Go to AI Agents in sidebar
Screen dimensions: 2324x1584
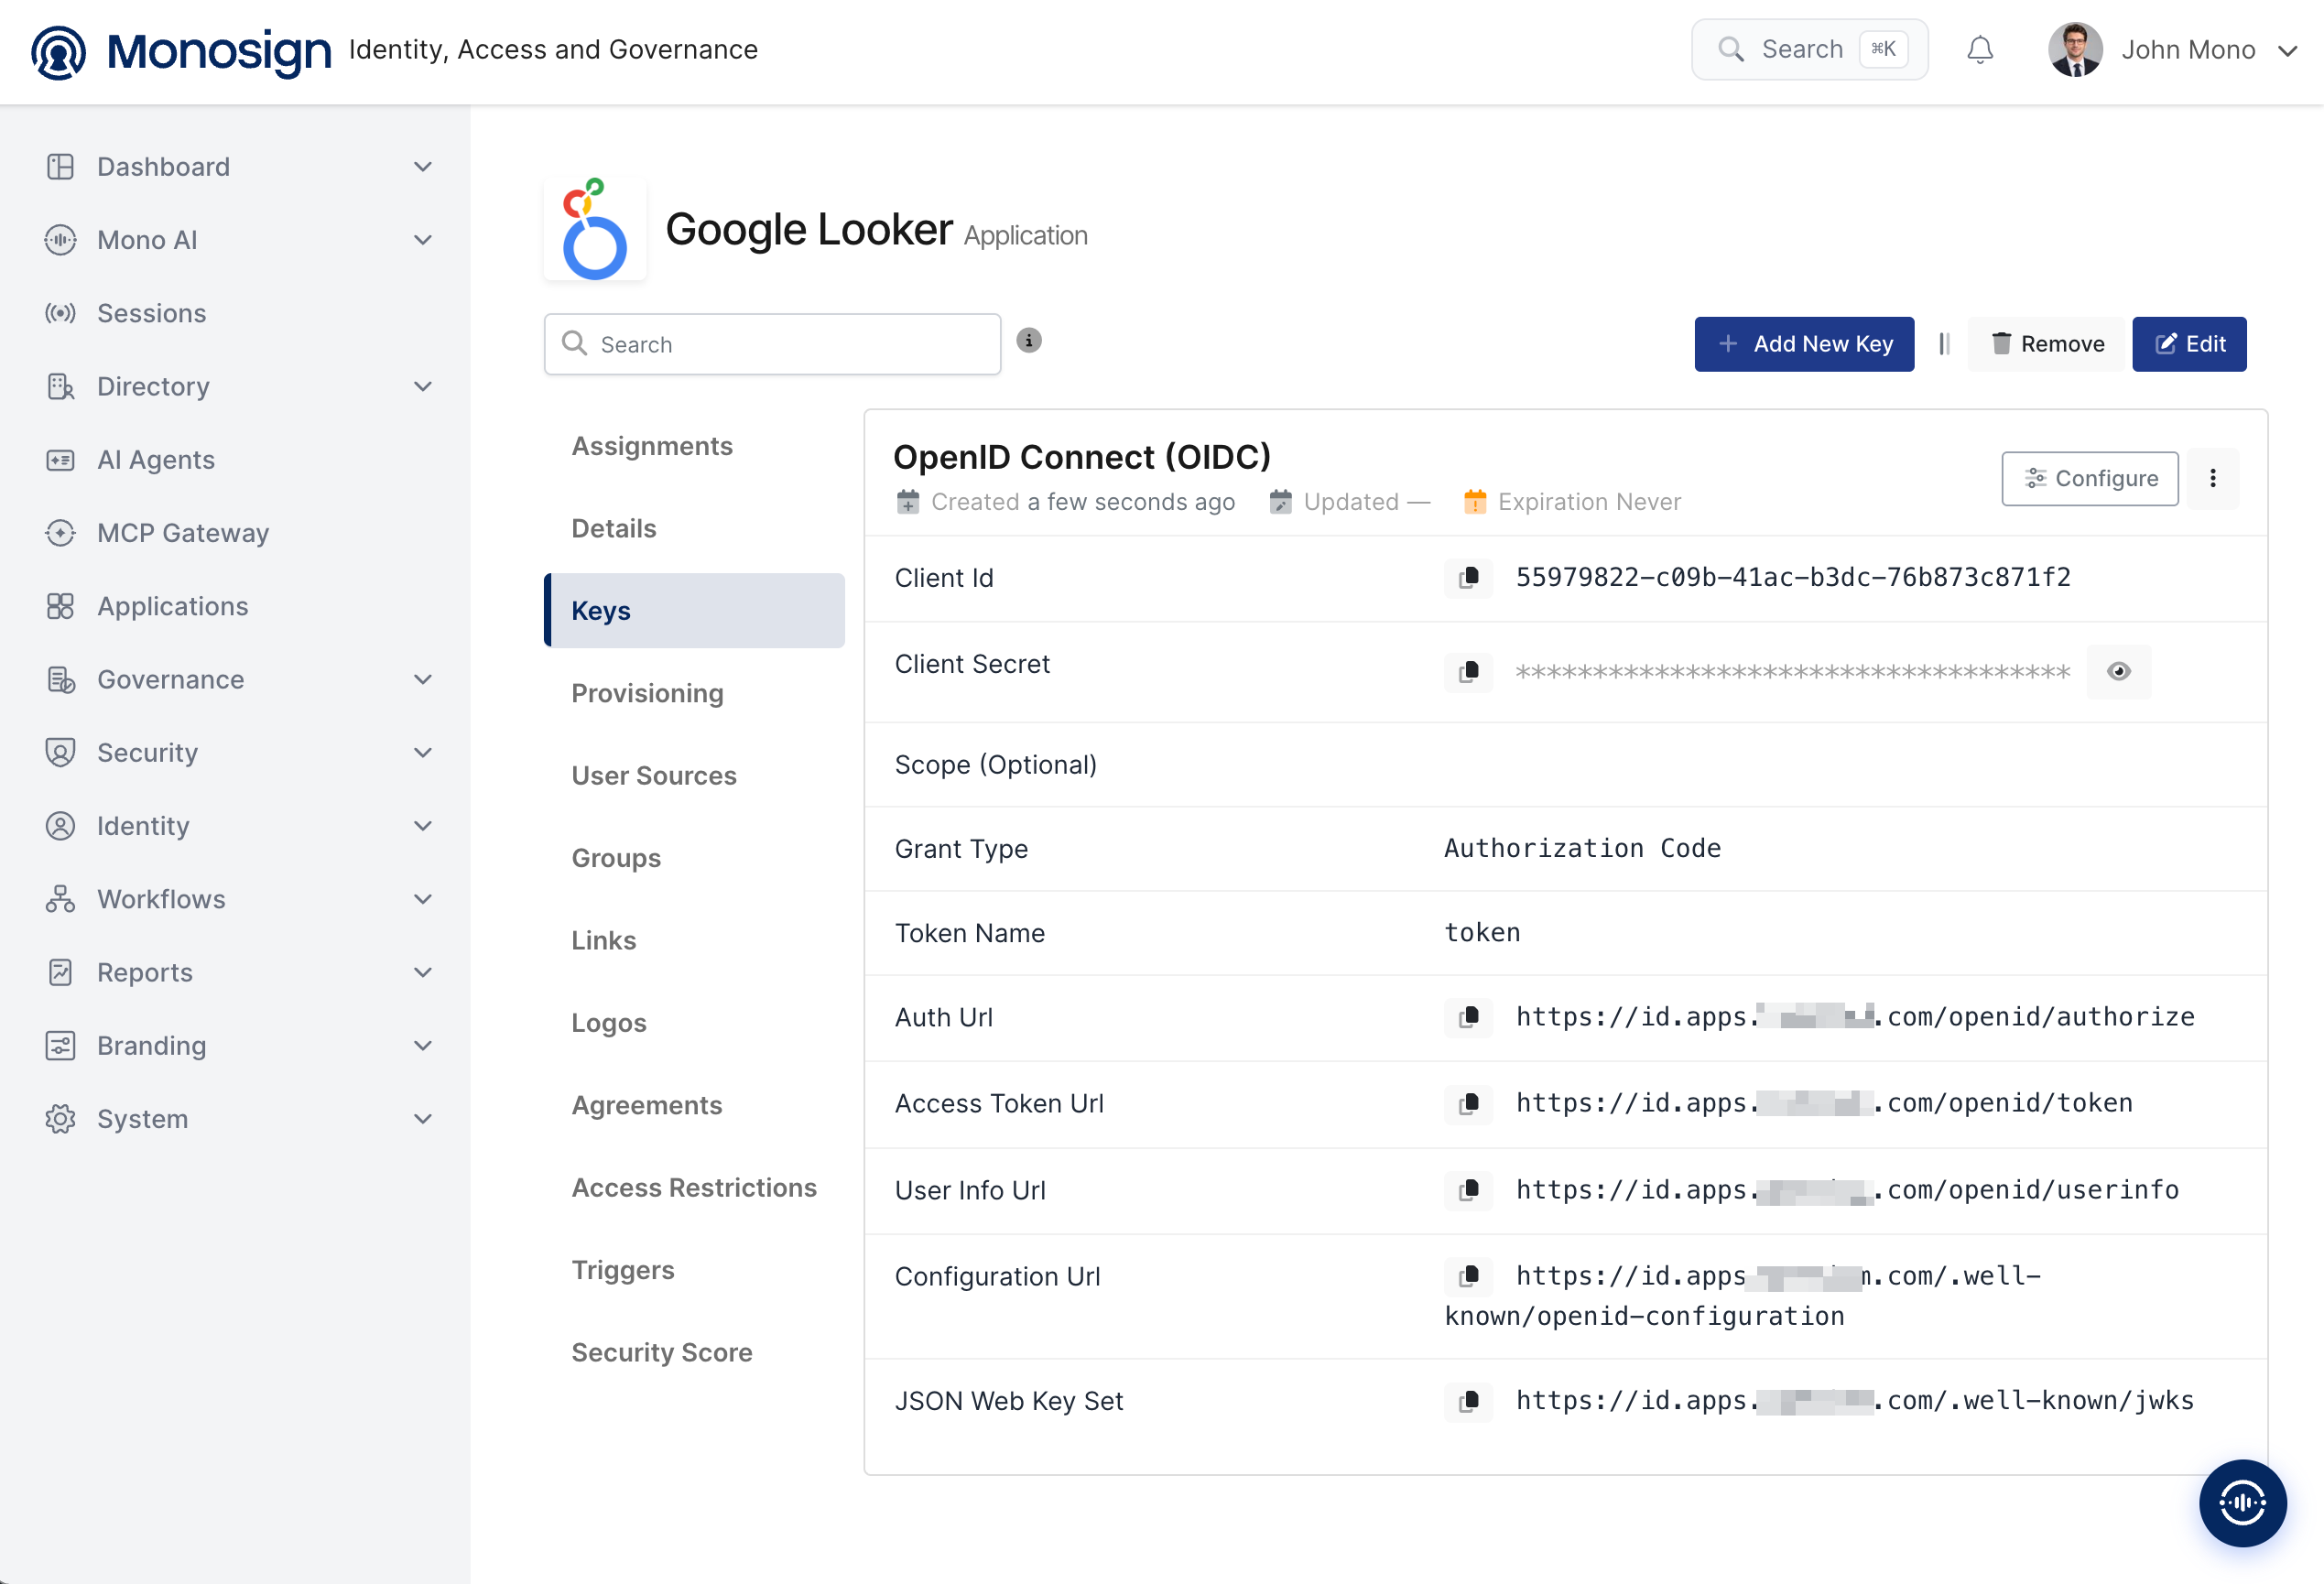155,460
